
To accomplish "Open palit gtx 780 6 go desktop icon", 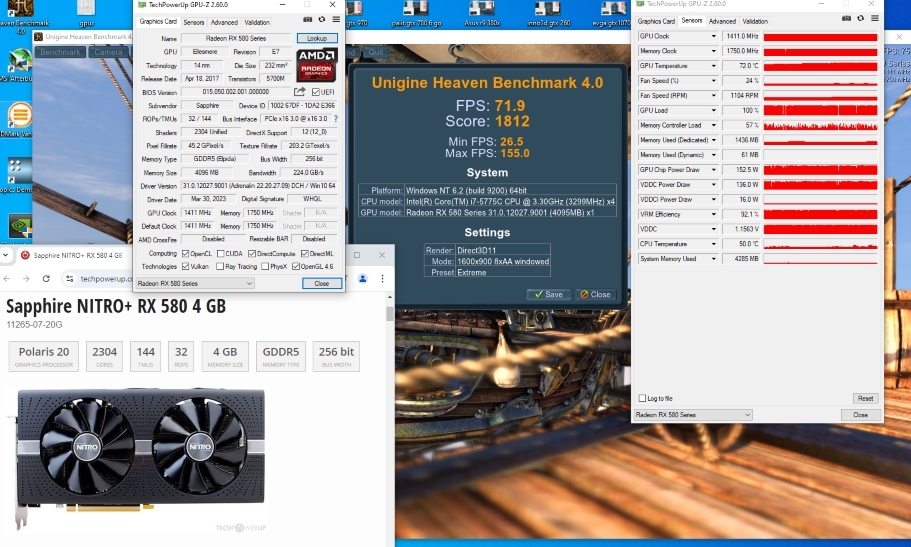I will click(416, 14).
